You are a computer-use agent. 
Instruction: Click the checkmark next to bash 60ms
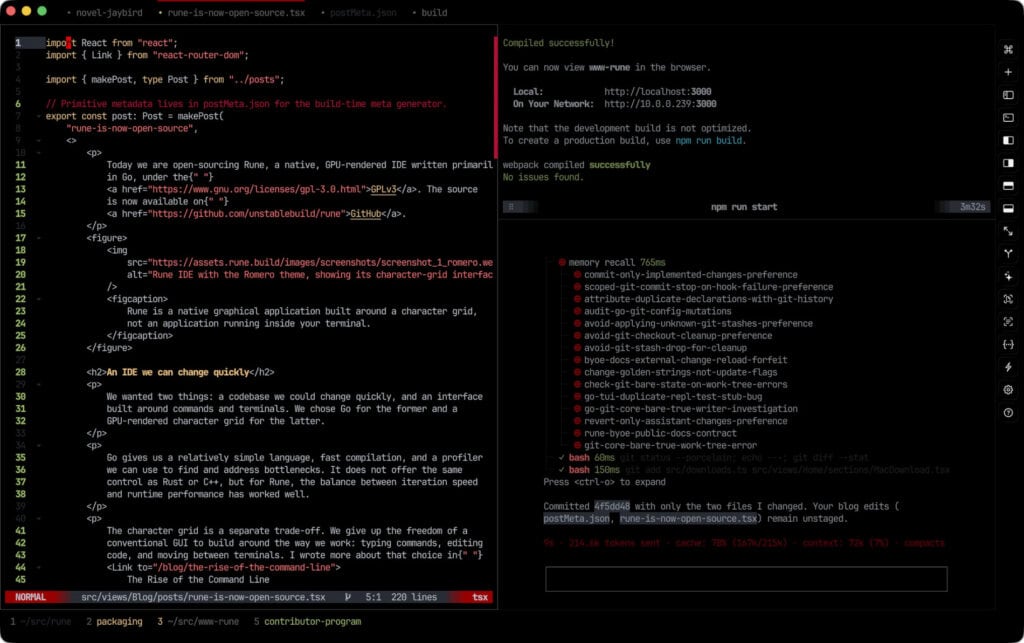pos(561,458)
